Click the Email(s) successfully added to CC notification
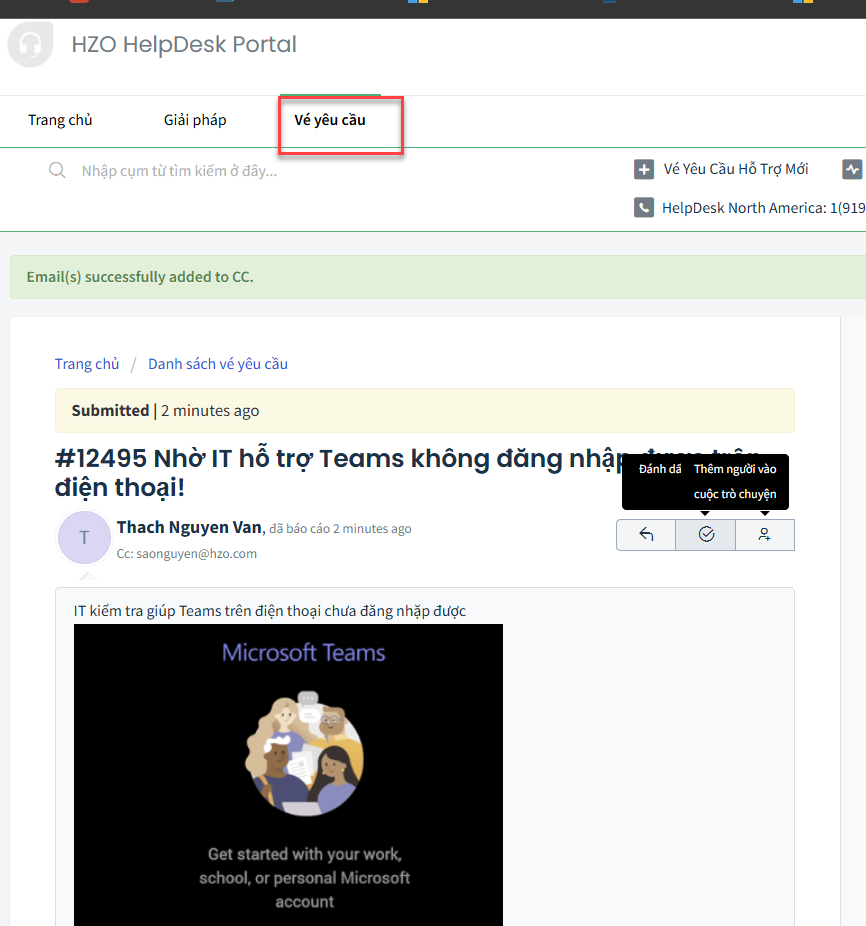The width and height of the screenshot is (866, 926). [x=438, y=277]
